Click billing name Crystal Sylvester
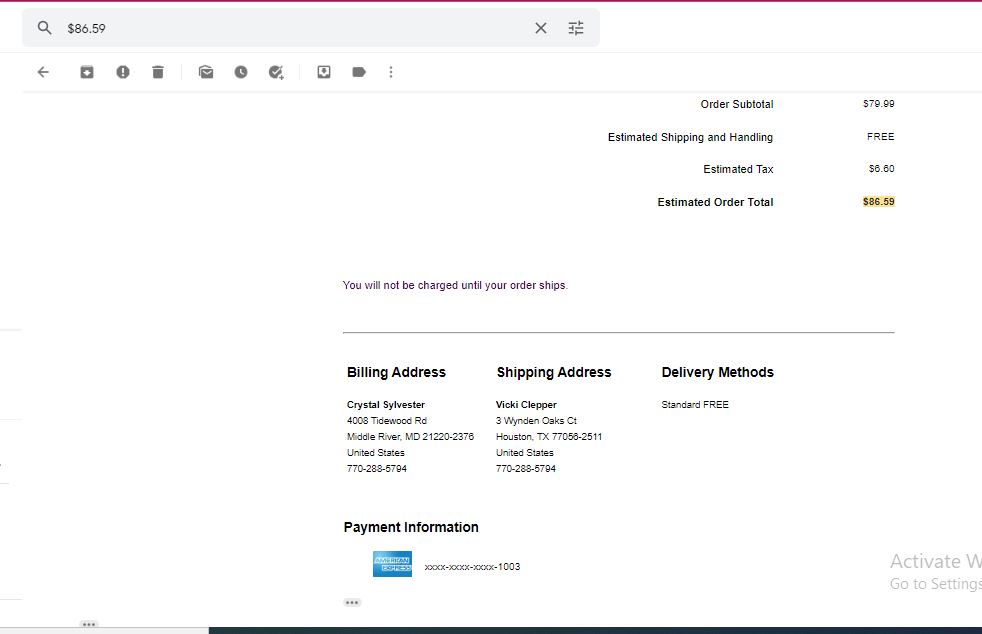This screenshot has width=982, height=634. tap(386, 405)
